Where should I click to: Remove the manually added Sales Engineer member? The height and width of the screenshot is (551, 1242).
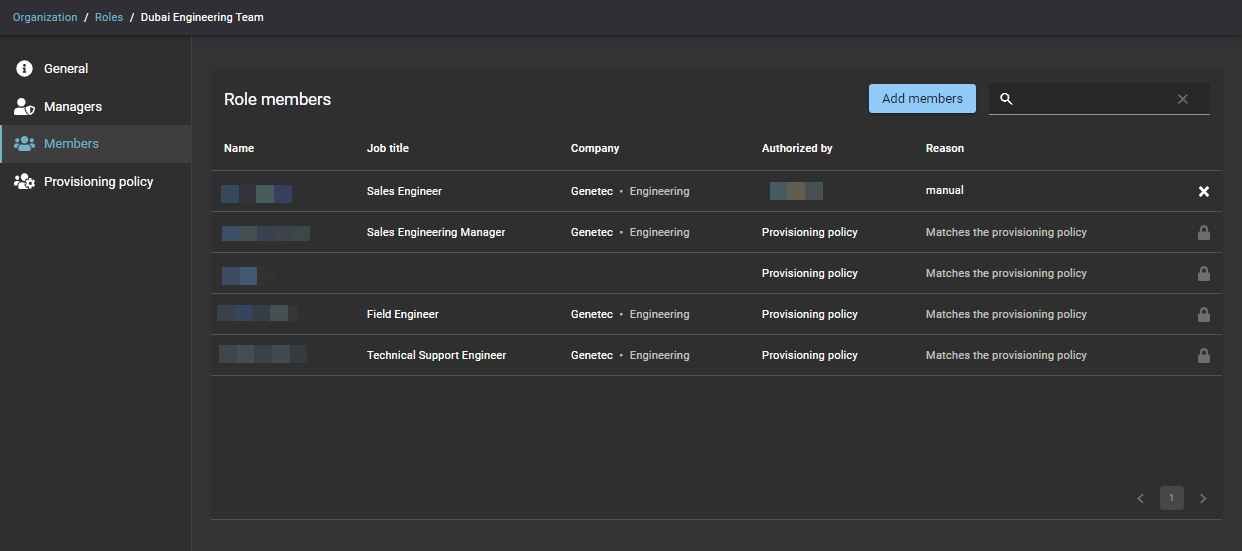click(1204, 191)
